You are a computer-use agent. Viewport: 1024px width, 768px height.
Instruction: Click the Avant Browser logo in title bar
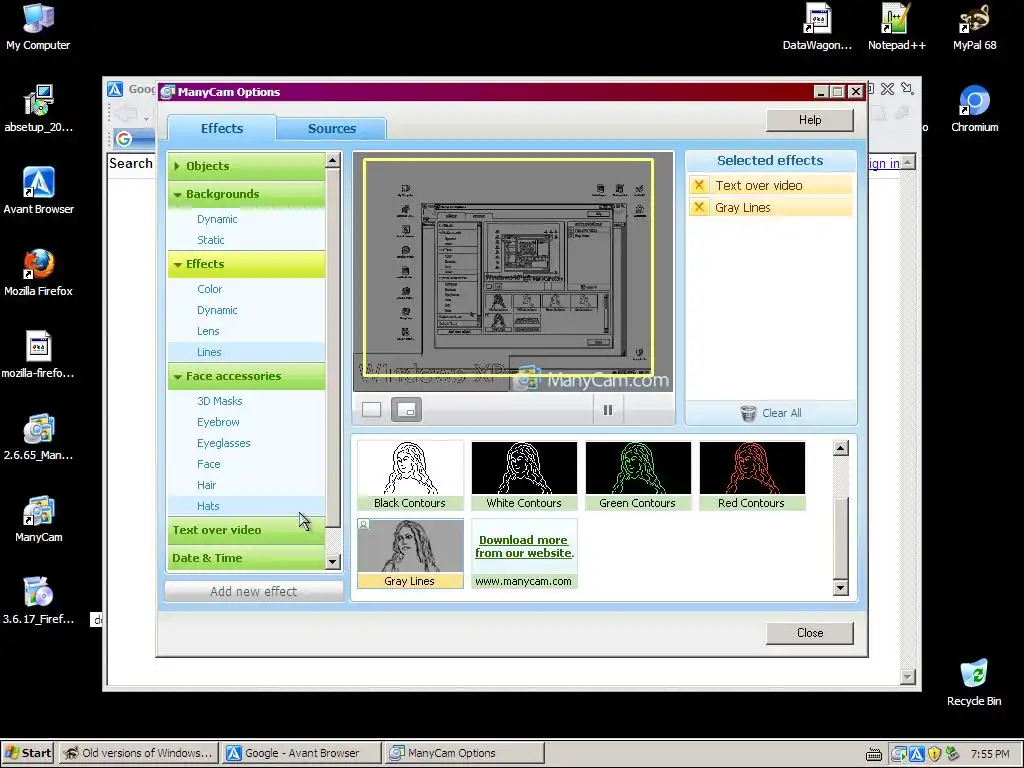click(116, 89)
